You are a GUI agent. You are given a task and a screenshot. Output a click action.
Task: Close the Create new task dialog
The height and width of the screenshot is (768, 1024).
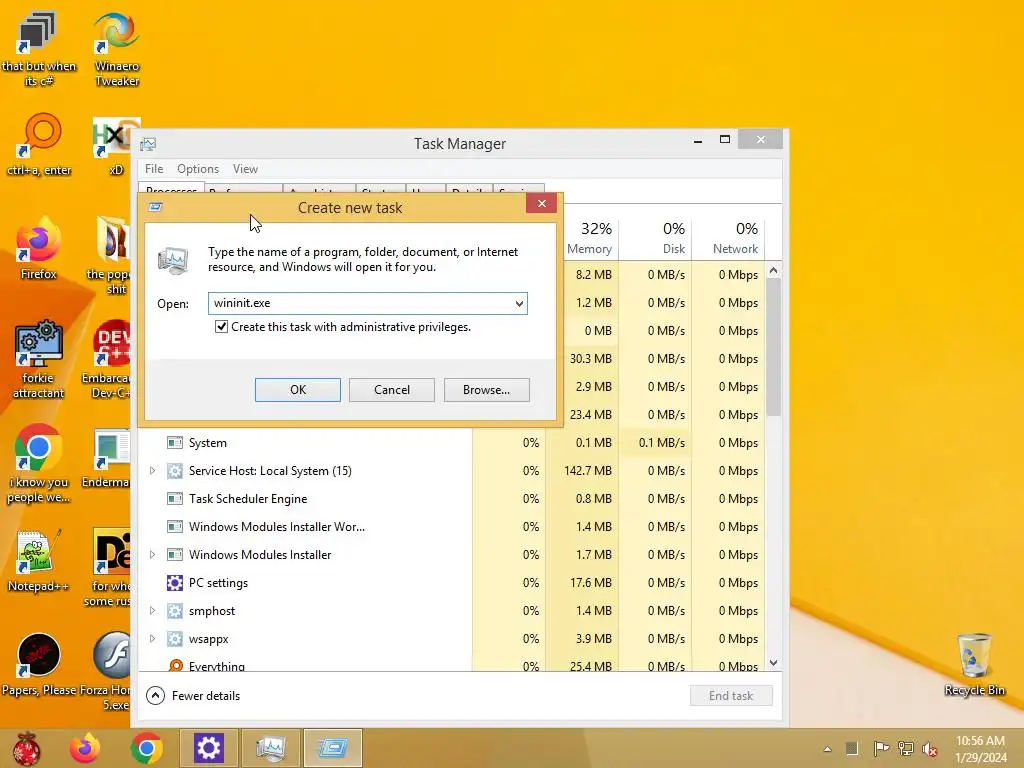click(541, 203)
